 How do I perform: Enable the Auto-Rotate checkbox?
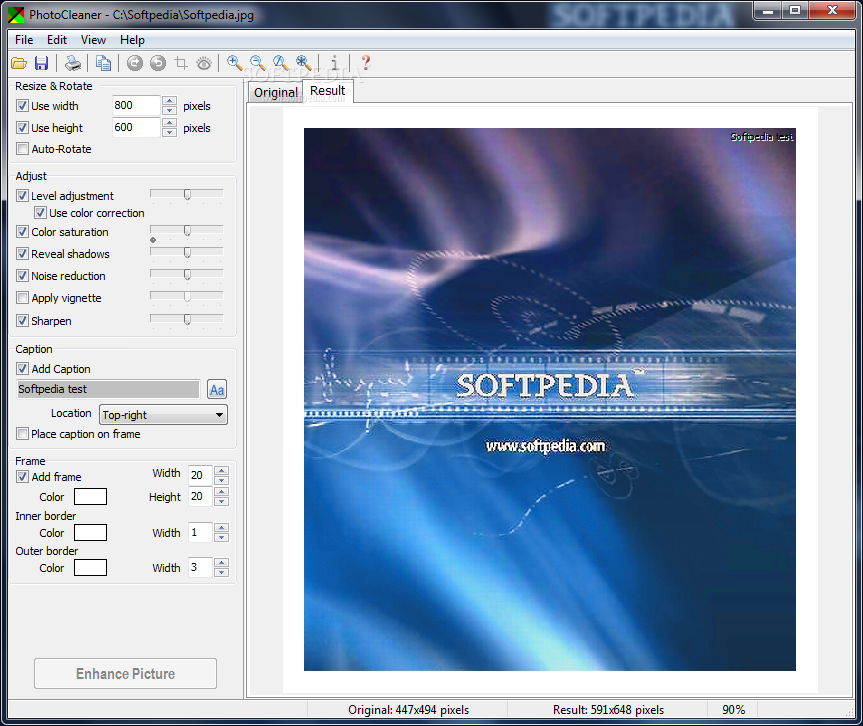click(x=22, y=149)
